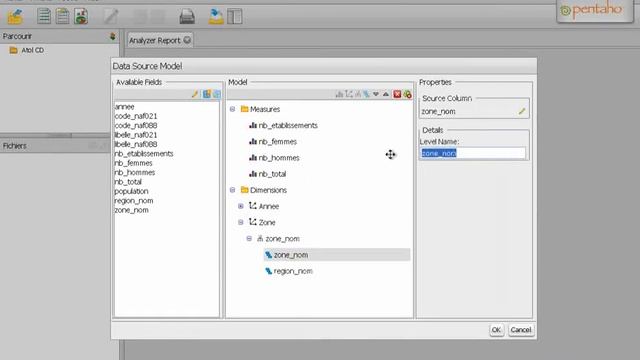The width and height of the screenshot is (640, 360).
Task: Select nb_total in Available Fields
Action: 128,182
